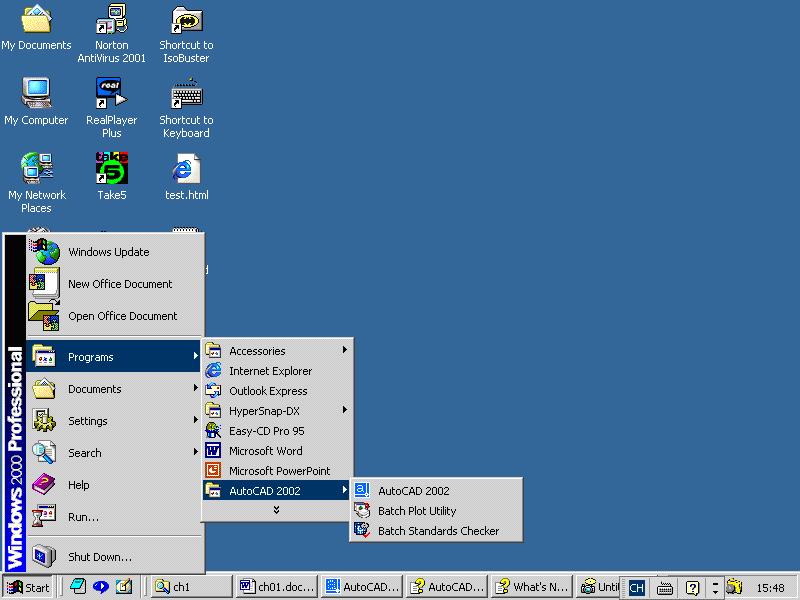Select the My Computer desktop icon

tap(36, 101)
